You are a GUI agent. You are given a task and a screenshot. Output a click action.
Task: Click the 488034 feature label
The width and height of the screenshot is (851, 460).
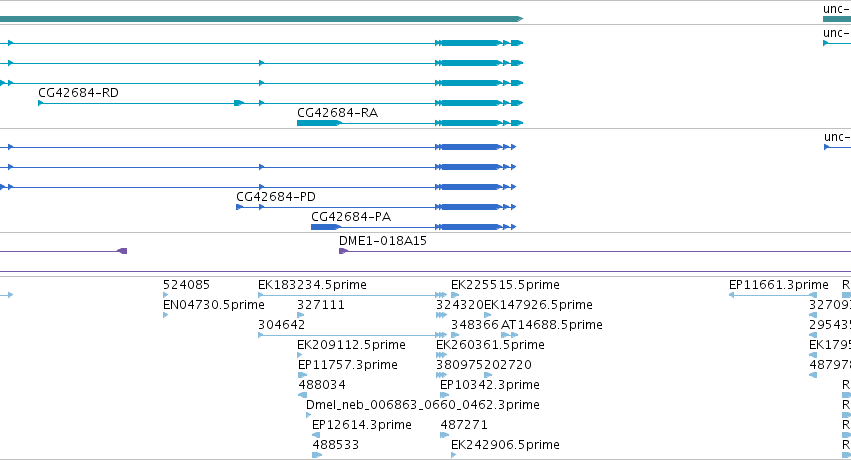tap(322, 385)
